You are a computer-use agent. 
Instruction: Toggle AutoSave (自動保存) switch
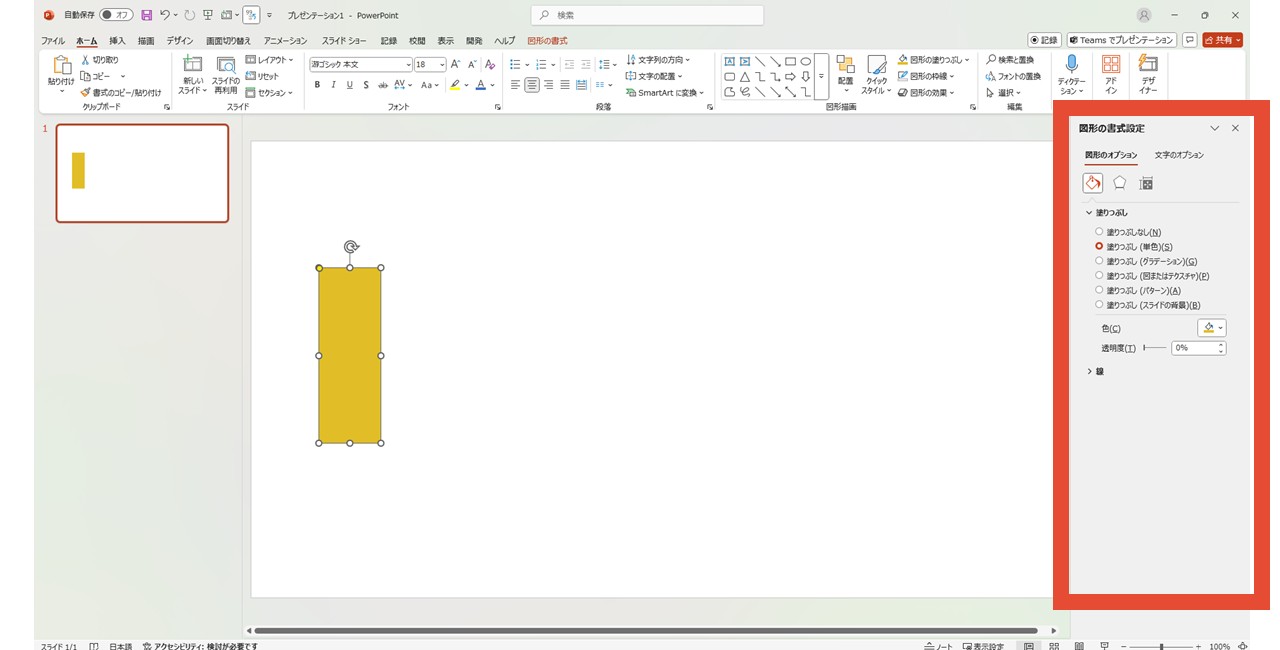tap(116, 15)
